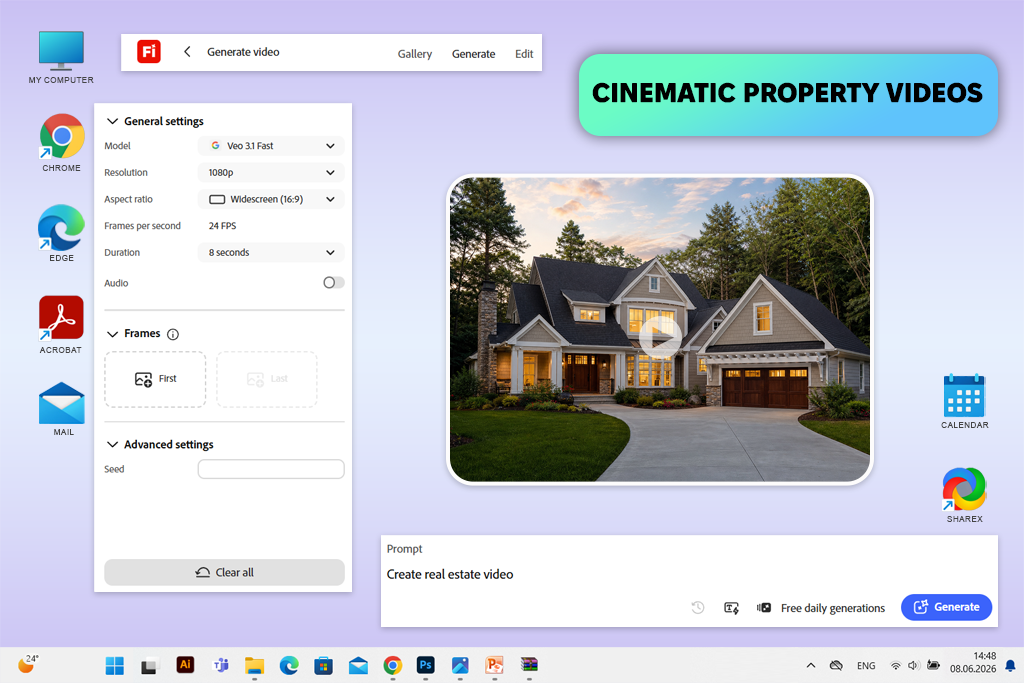Viewport: 1024px width, 683px height.
Task: Add a First frame image
Action: 155,379
